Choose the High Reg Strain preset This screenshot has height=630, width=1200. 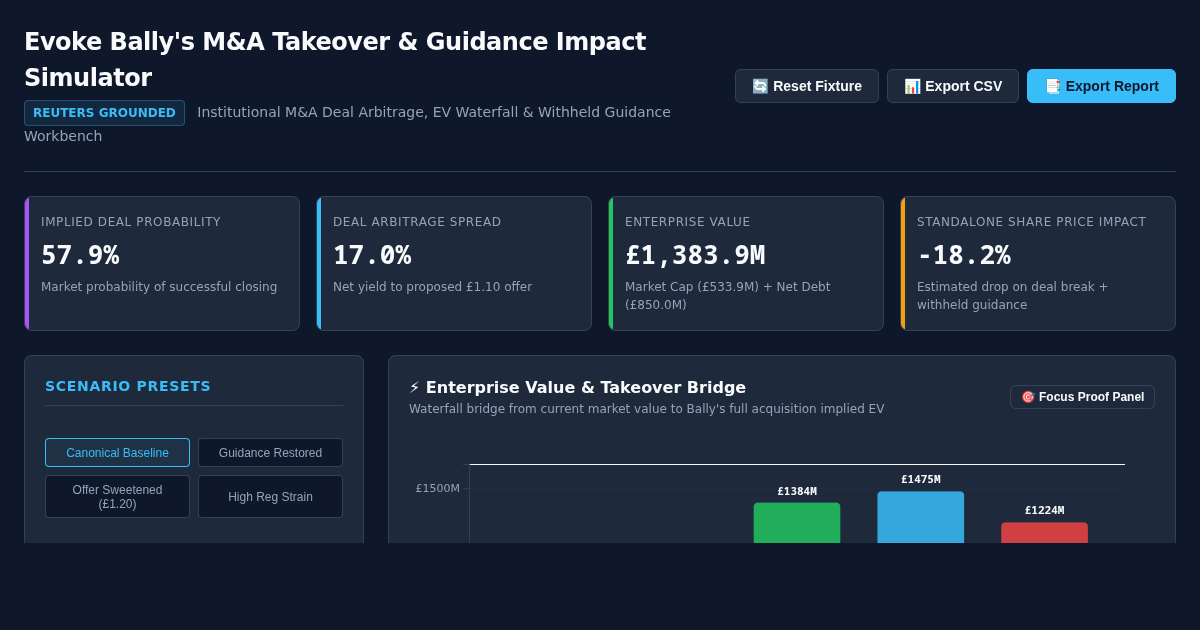[270, 497]
